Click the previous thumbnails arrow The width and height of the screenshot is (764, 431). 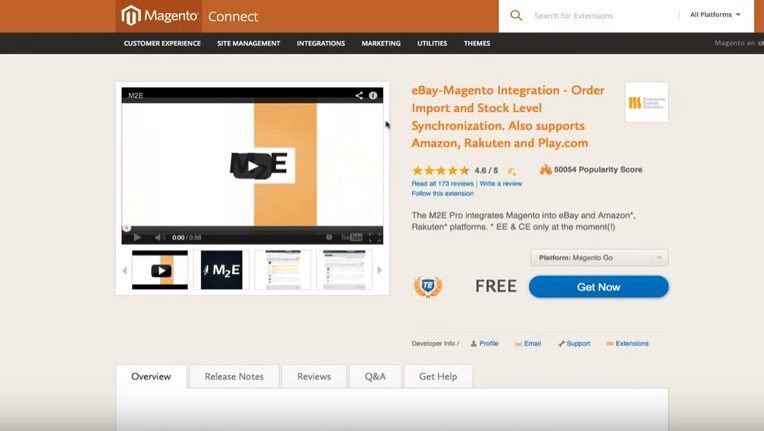(x=125, y=270)
